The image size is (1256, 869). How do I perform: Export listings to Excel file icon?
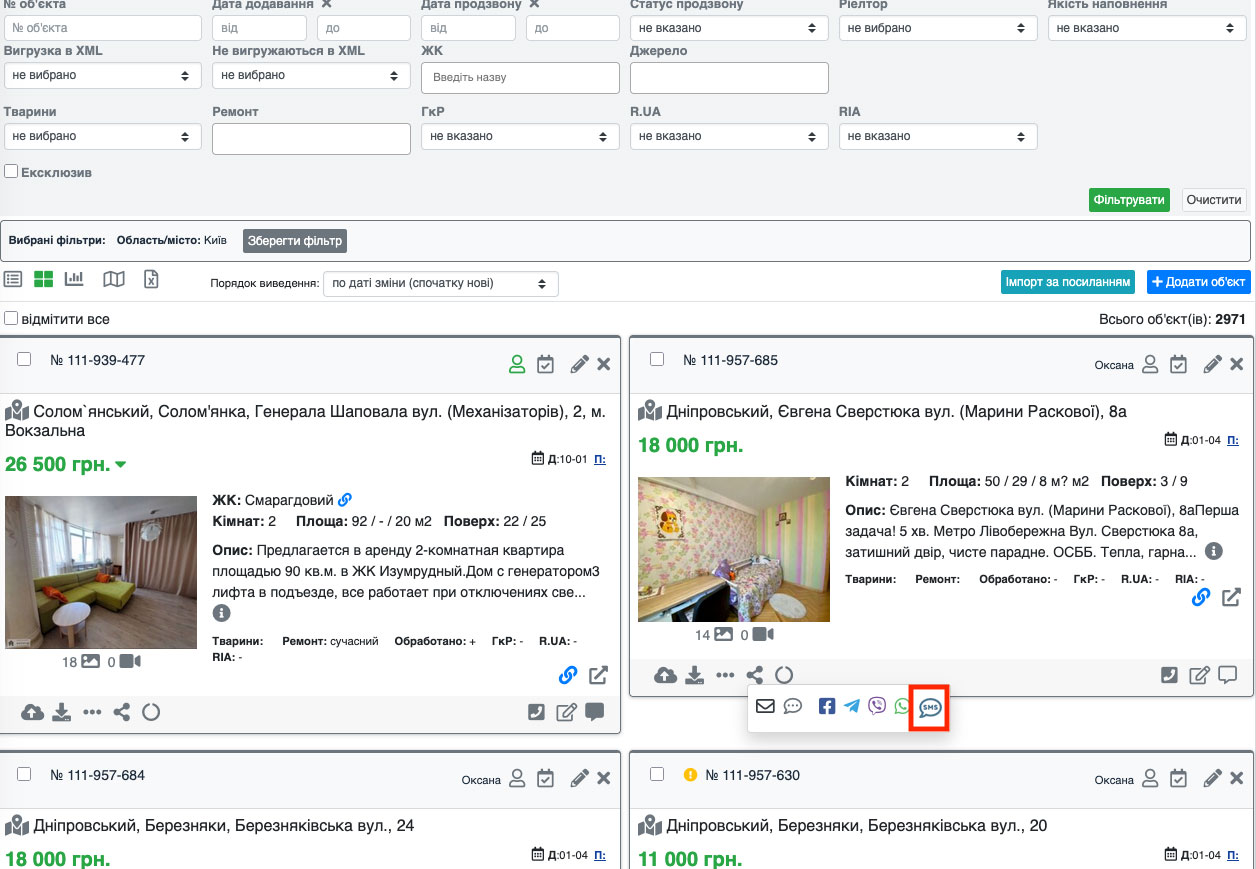tap(151, 280)
